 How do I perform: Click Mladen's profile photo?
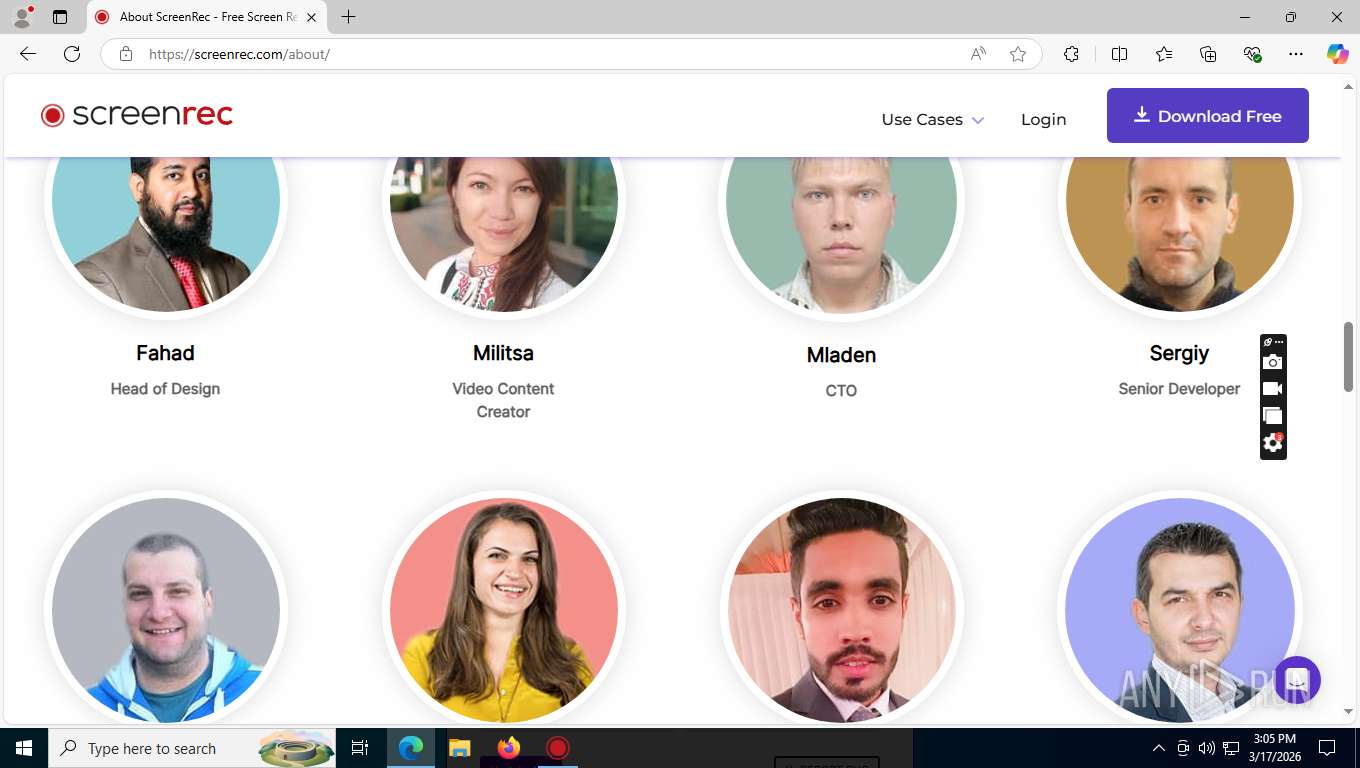[x=841, y=236]
